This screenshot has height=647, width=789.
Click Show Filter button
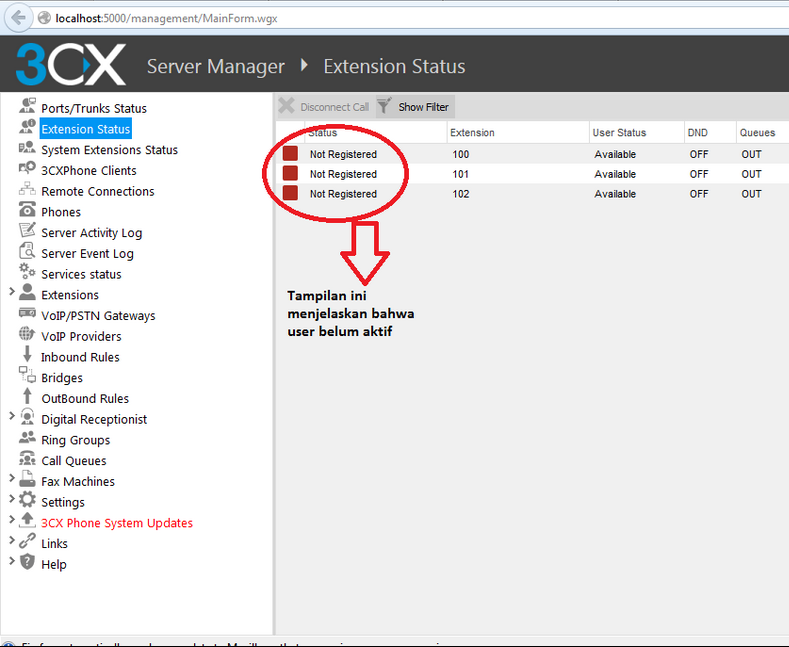point(415,107)
